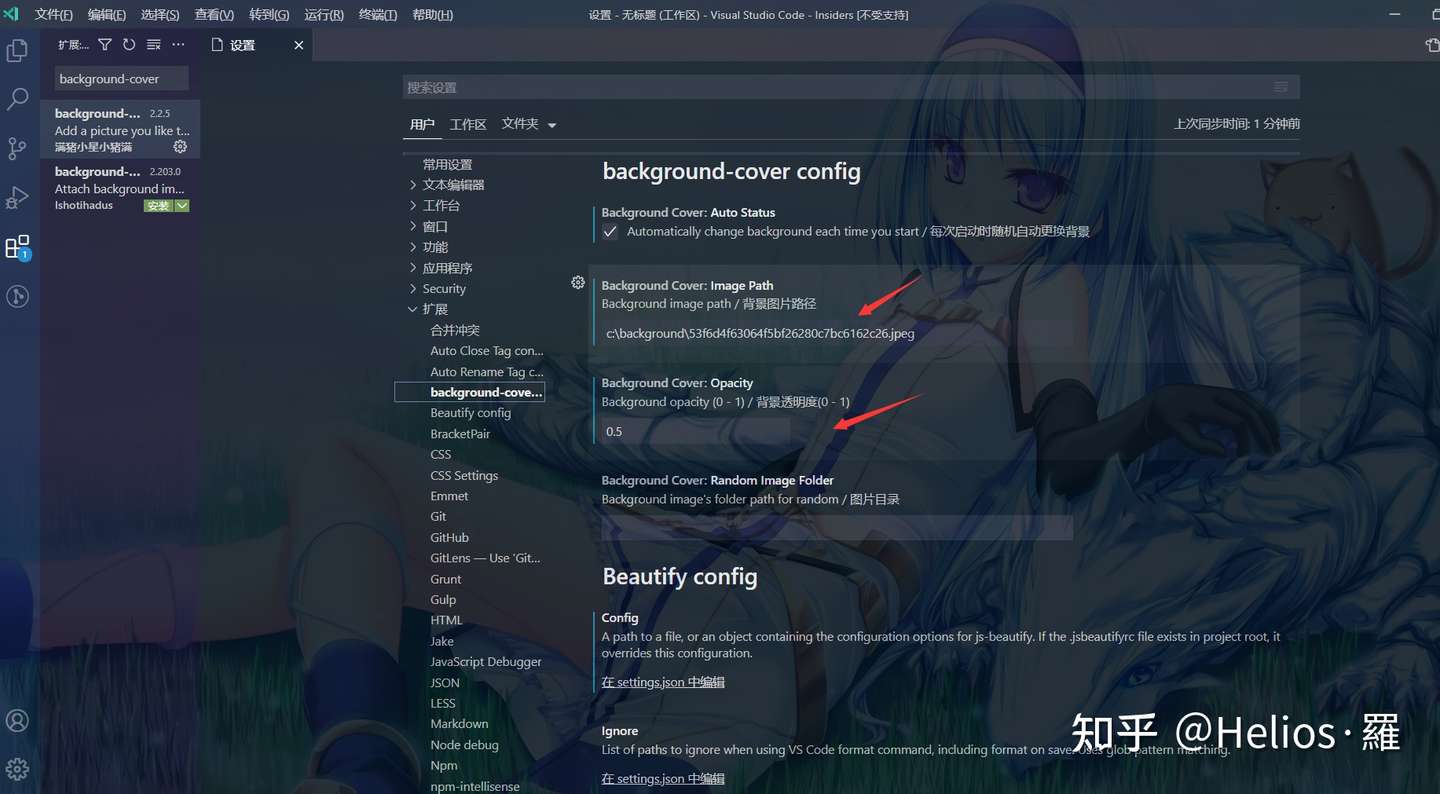Close the 设置 editor tab

pos(298,45)
